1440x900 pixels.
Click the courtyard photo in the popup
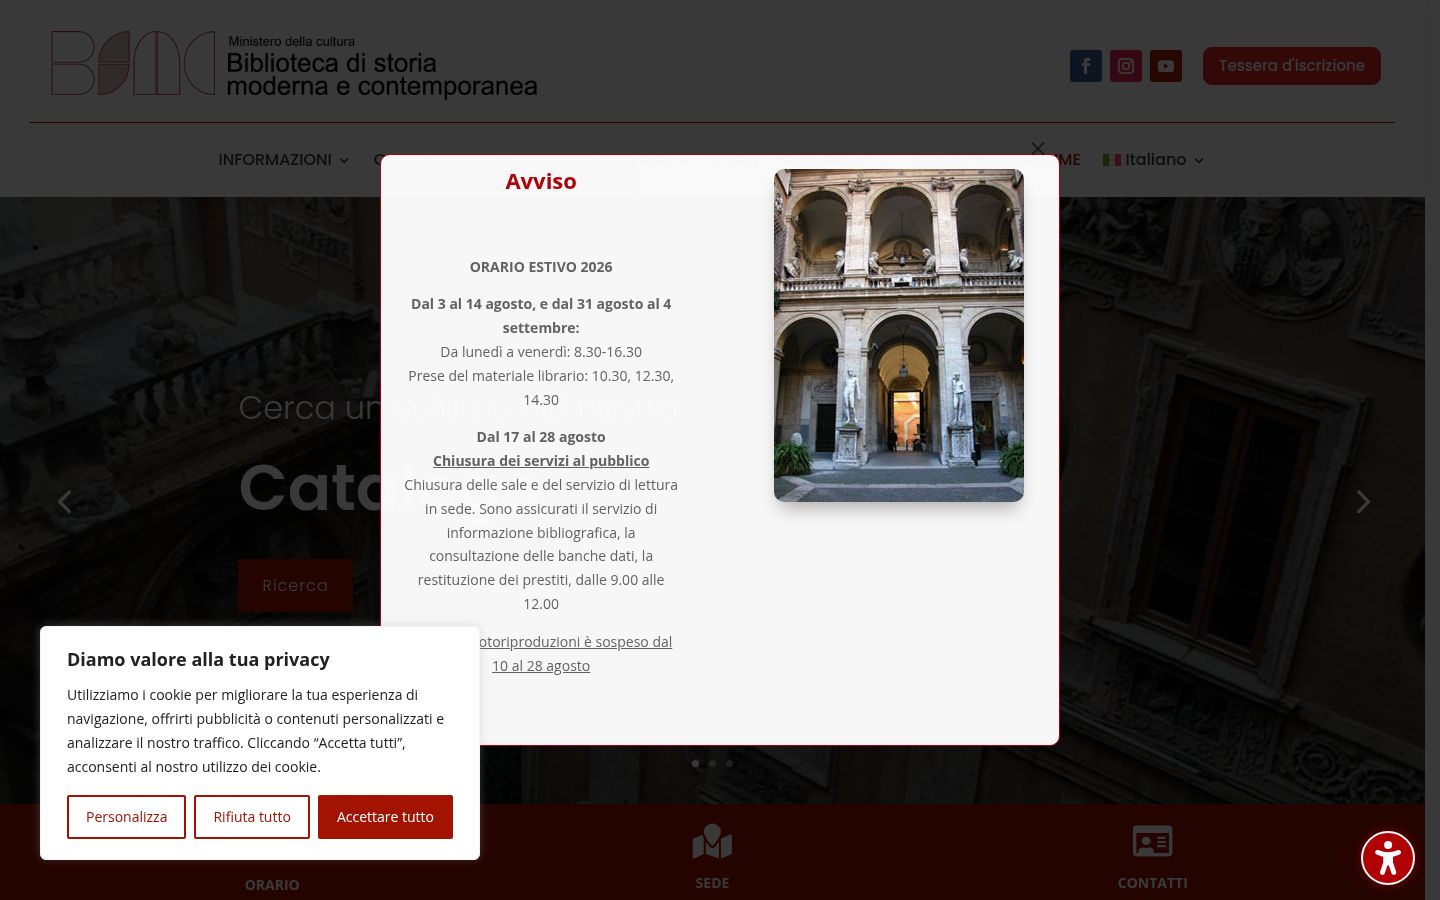(x=899, y=335)
